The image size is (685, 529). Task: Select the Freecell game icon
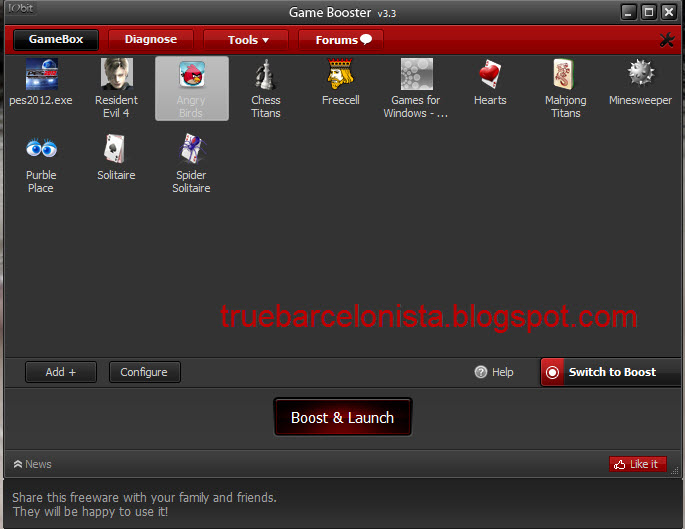tap(340, 73)
